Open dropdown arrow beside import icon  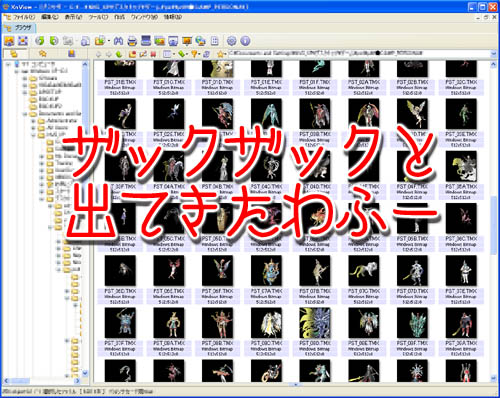point(109,41)
